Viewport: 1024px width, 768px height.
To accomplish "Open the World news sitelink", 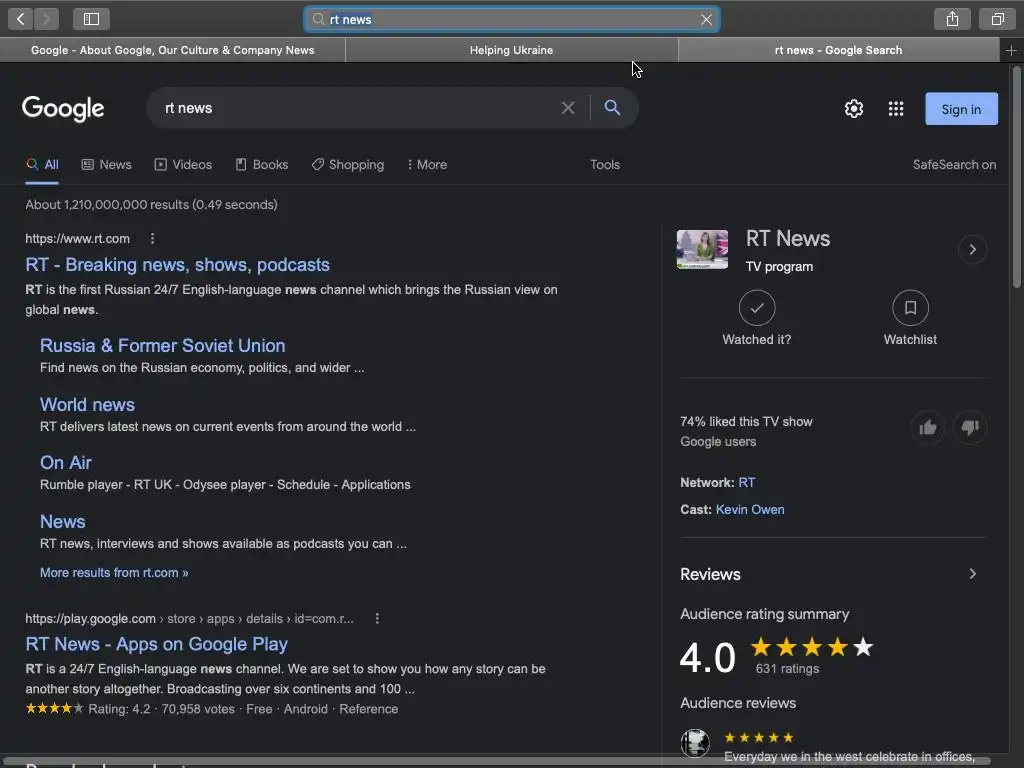I will click(88, 404).
